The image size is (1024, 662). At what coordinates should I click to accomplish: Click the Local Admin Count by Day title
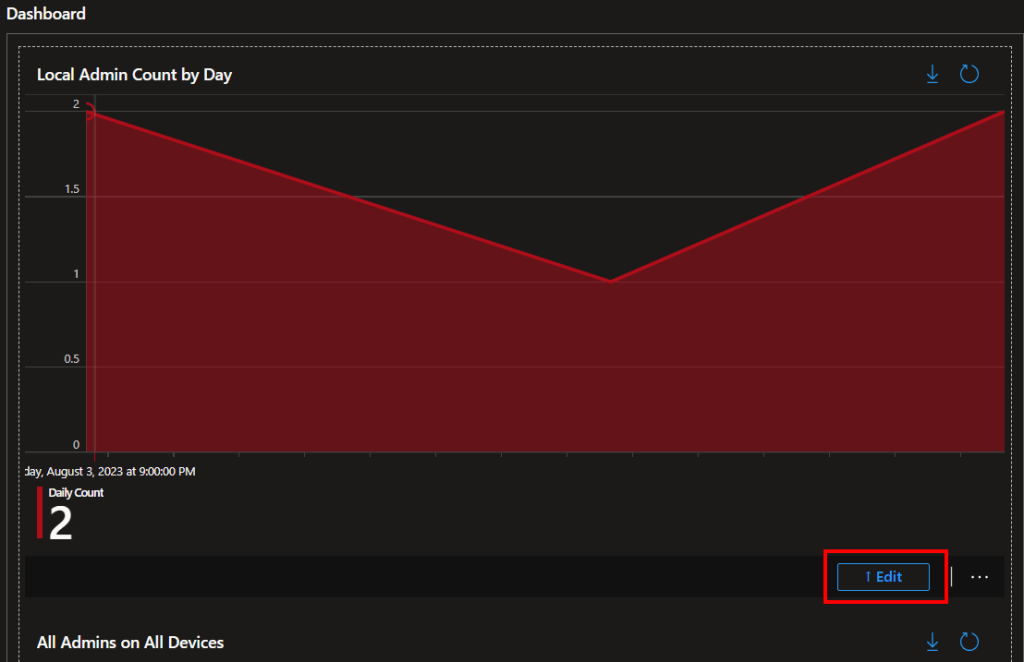(134, 75)
